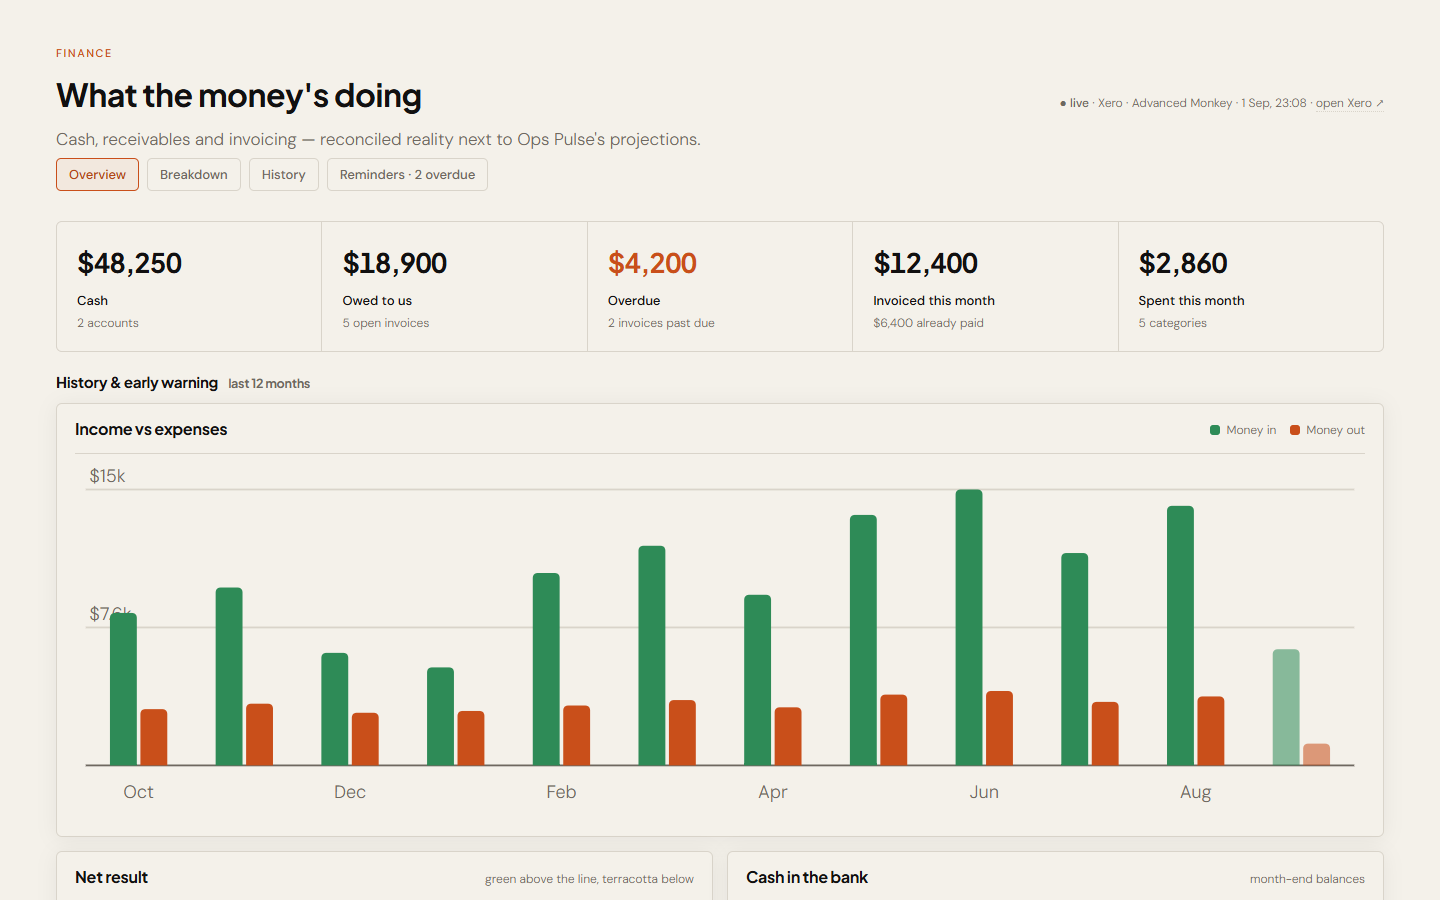Screen dimensions: 1440x900
Task: Click the '5 open invoices' text
Action: pos(386,323)
